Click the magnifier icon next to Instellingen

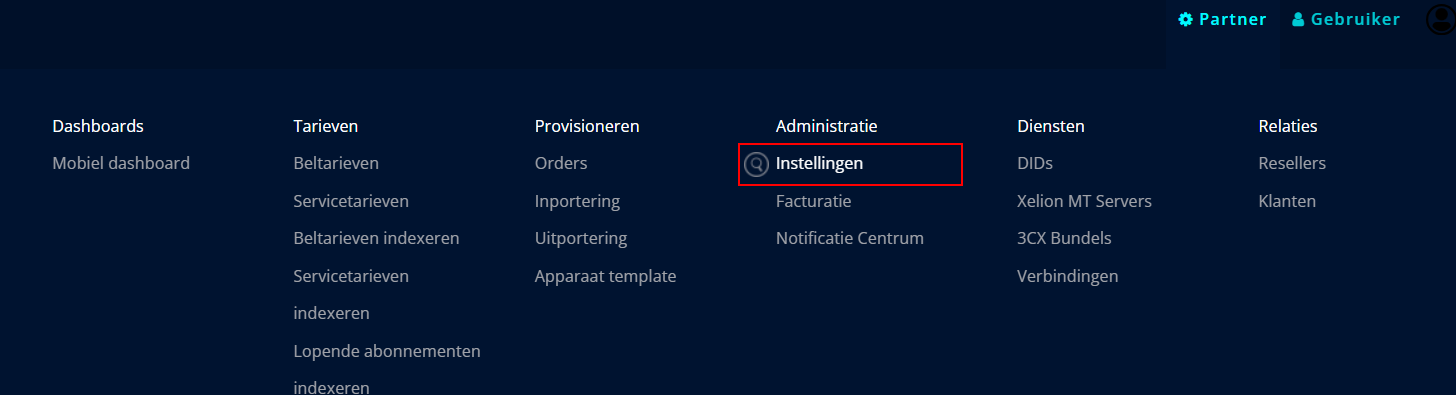(756, 164)
